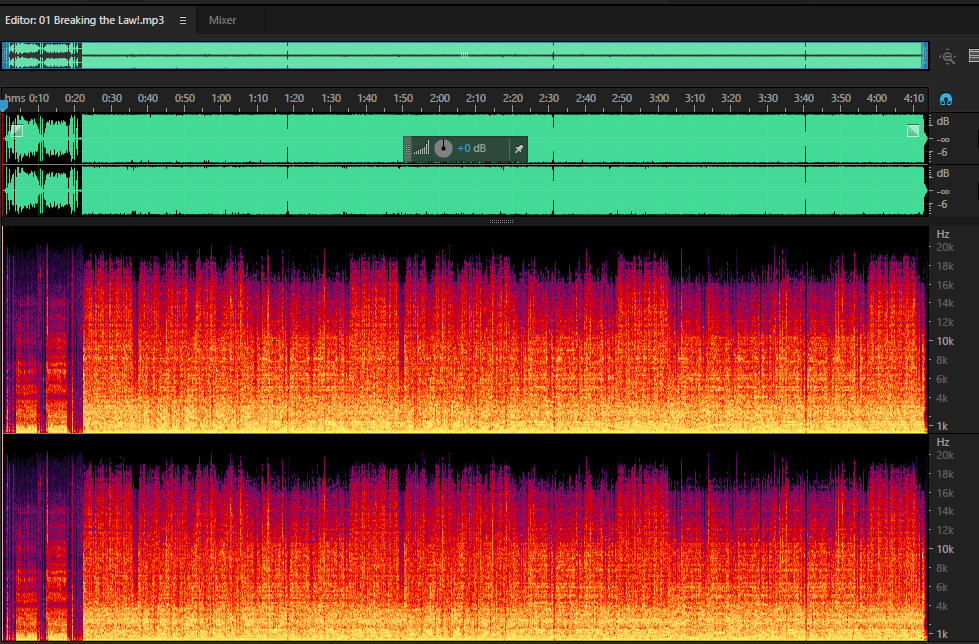The width and height of the screenshot is (979, 644).
Task: Click the 0:20 mark on the ruler
Action: [x=75, y=98]
